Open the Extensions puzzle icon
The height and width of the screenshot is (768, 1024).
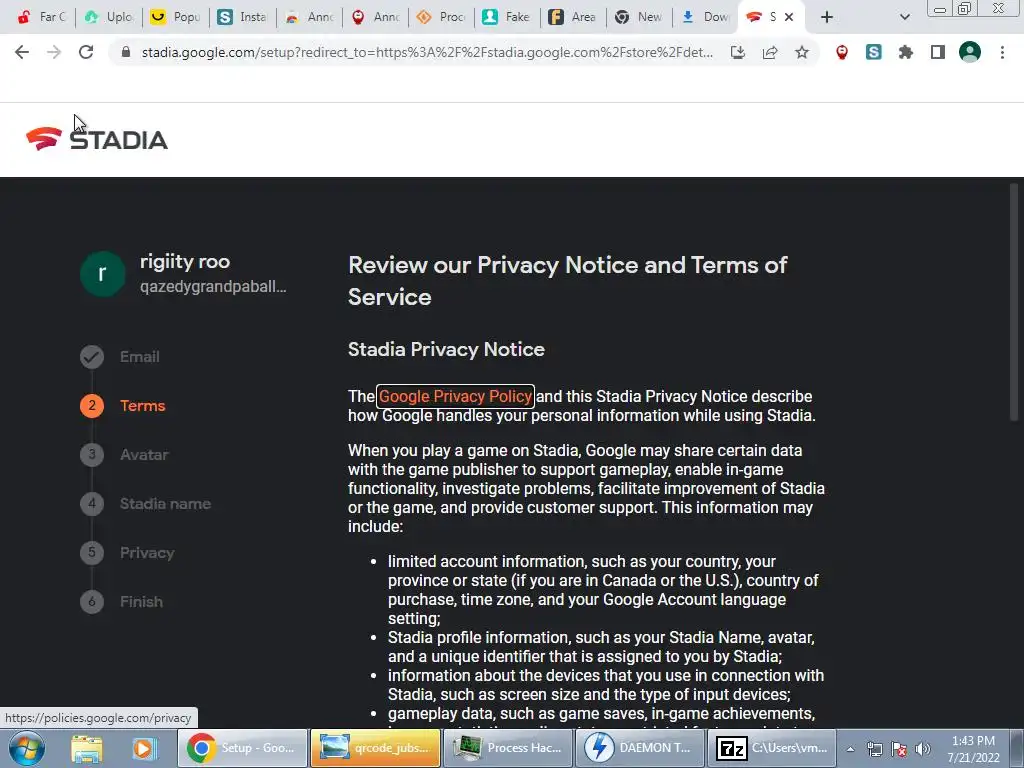point(906,52)
